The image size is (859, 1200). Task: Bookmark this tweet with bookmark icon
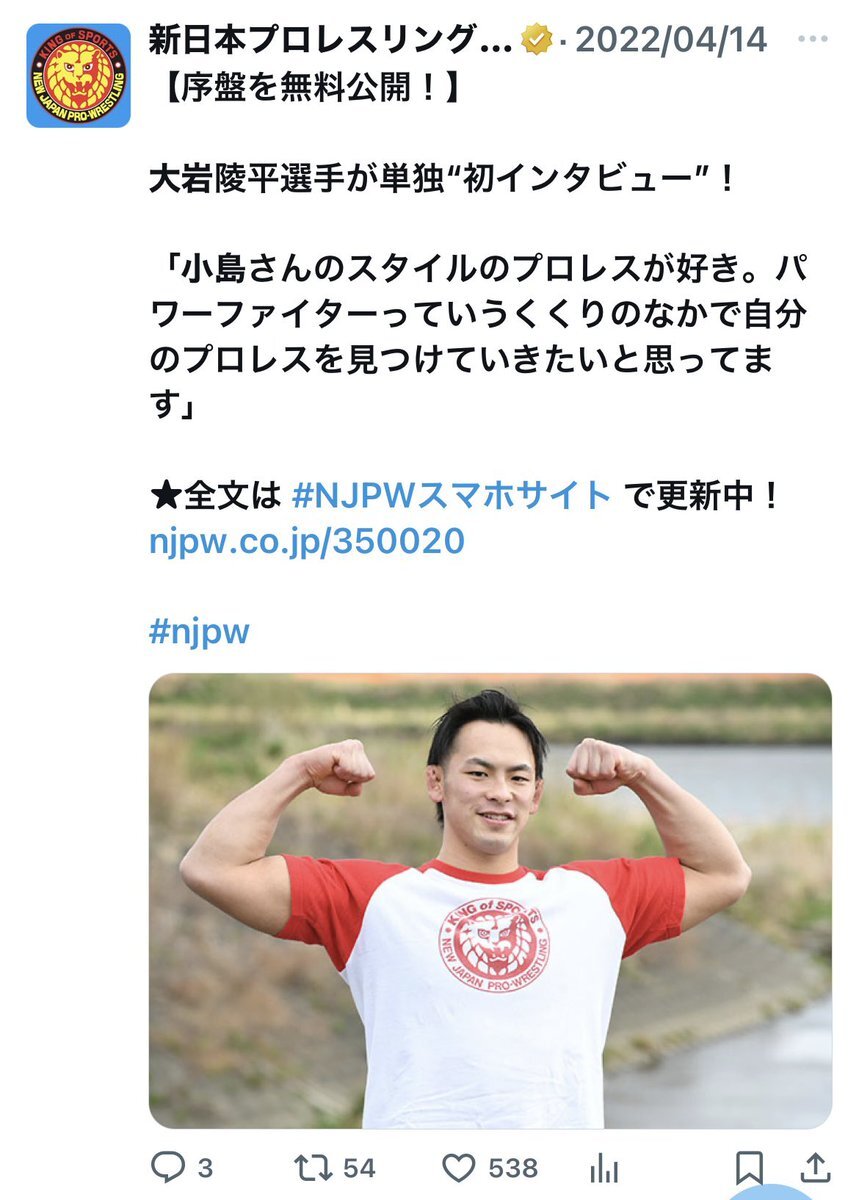click(750, 1167)
